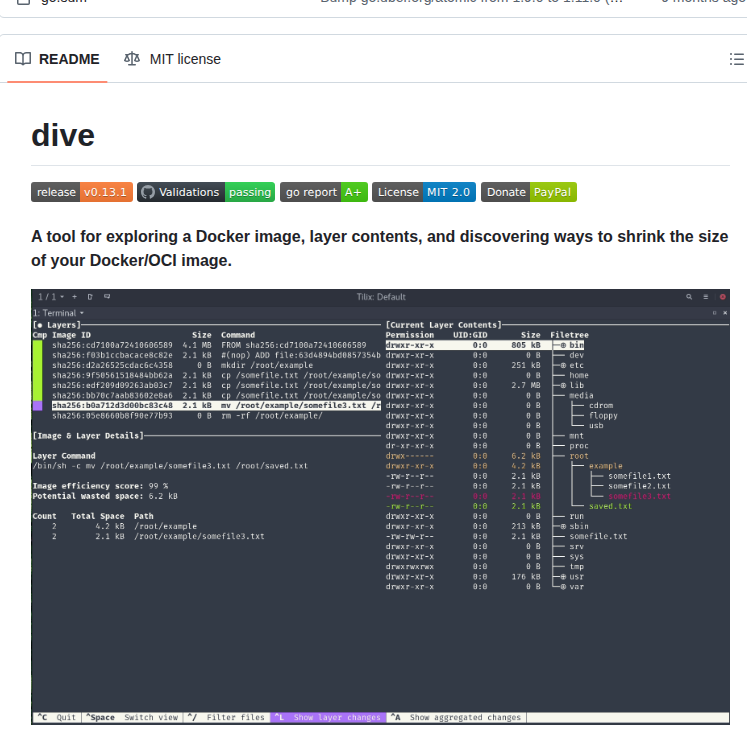
Task: Click the go report A+ badge
Action: [x=323, y=192]
